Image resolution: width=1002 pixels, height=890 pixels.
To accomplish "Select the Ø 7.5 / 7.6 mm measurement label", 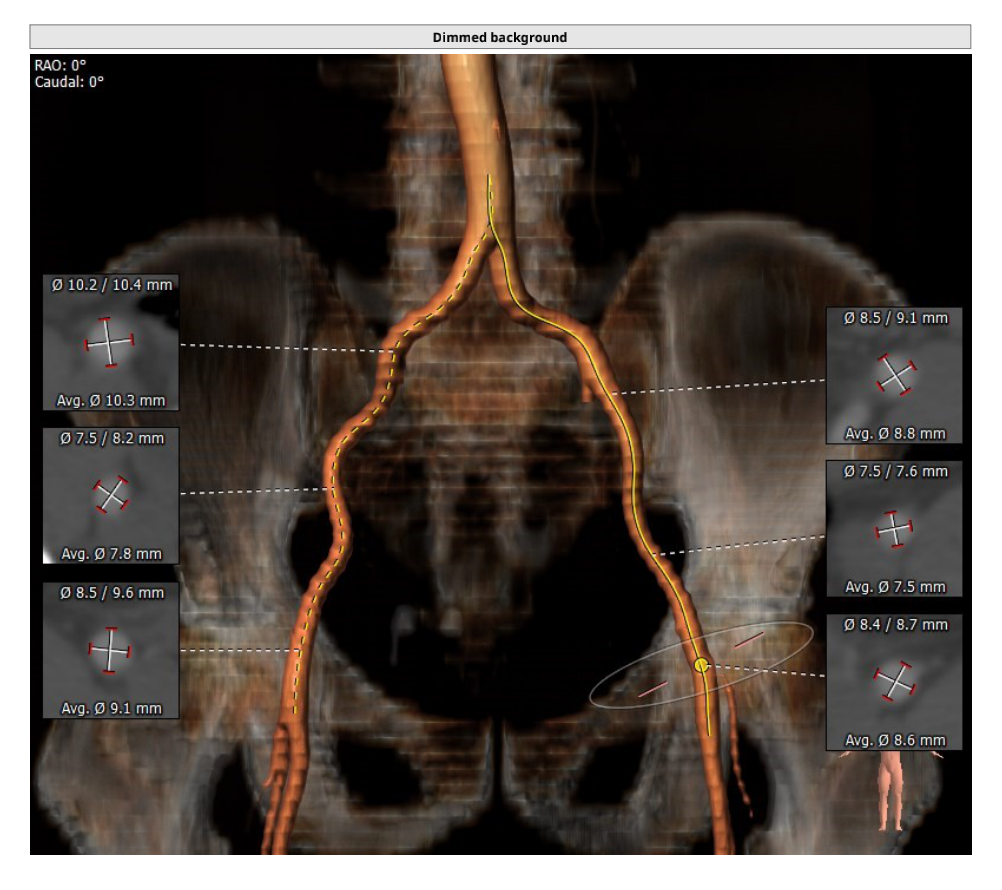I will point(895,471).
